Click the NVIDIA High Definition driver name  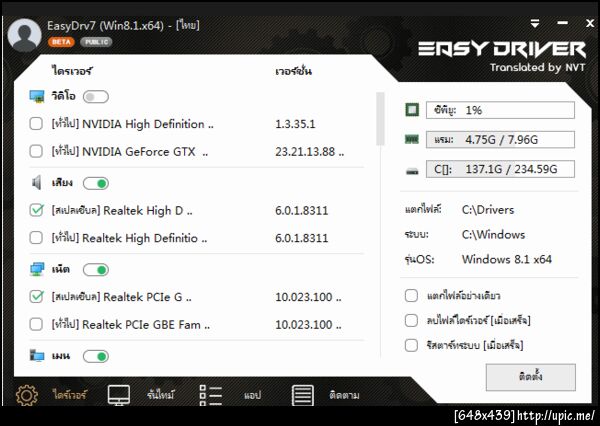click(x=132, y=124)
